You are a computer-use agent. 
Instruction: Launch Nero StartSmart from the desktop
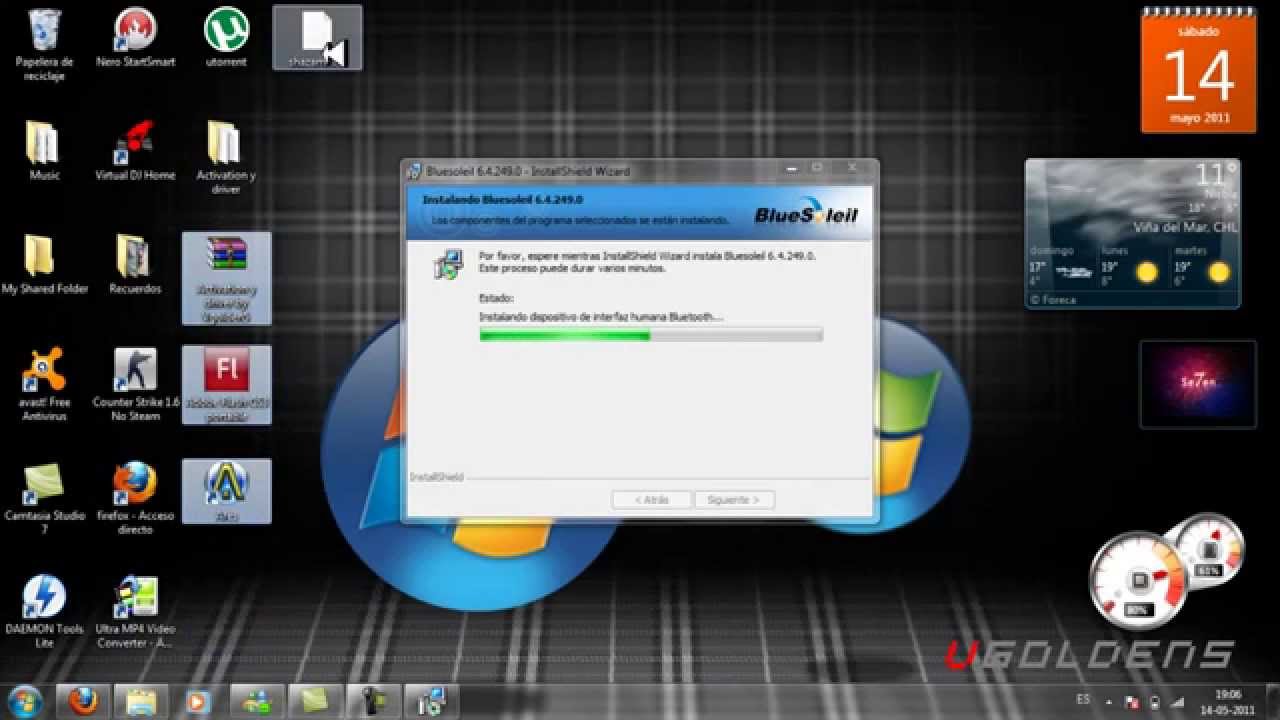135,40
